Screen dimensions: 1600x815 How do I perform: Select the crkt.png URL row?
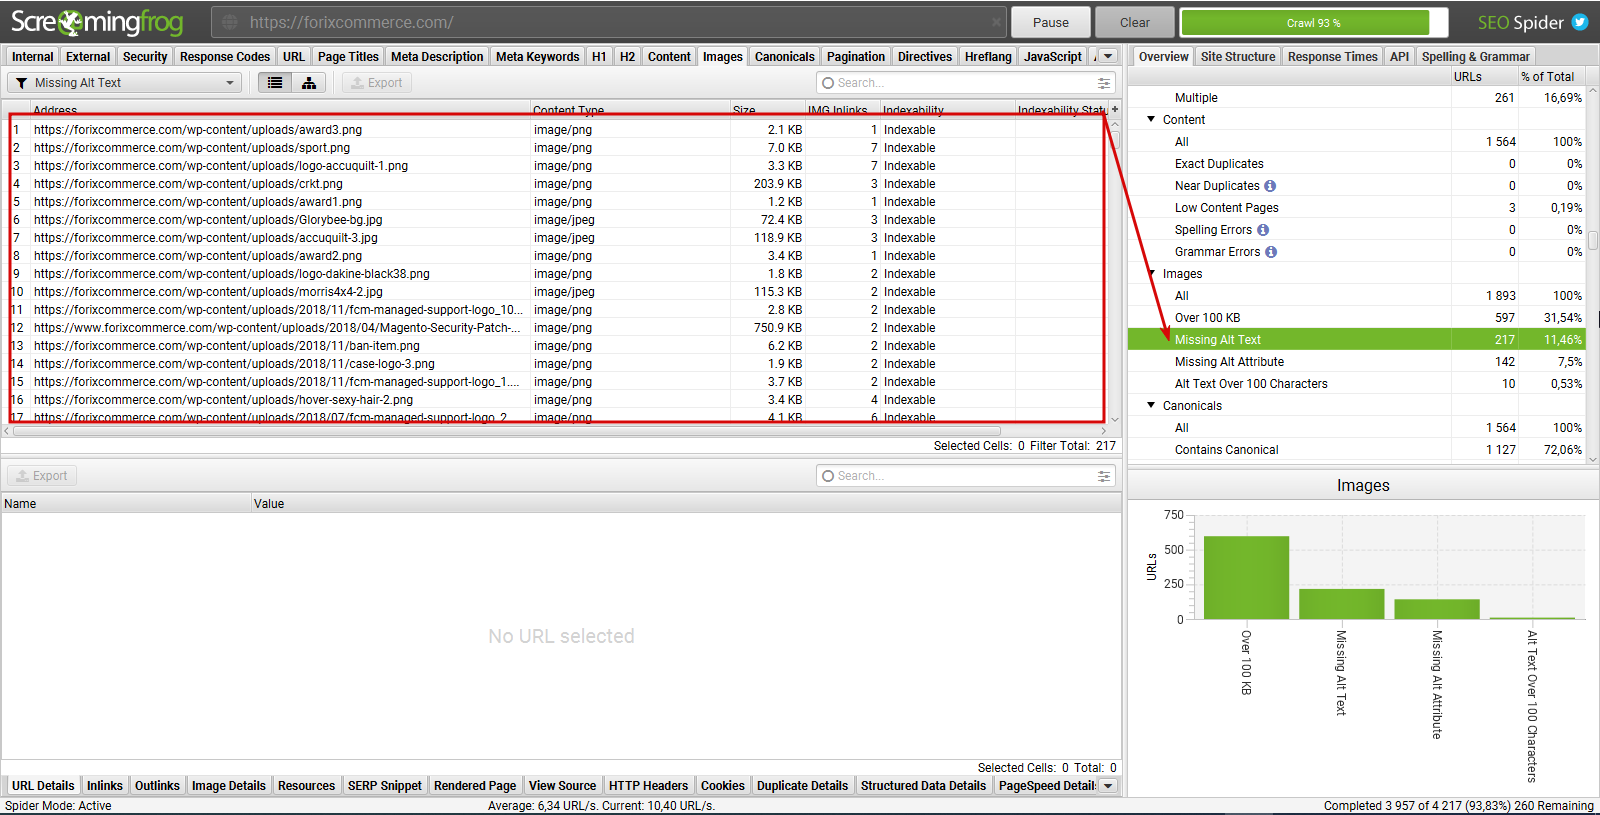click(557, 184)
